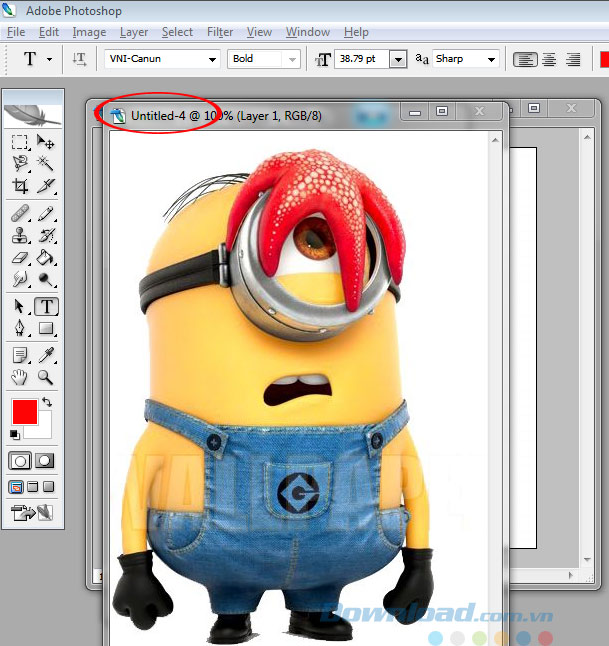Select the Magic Wand tool
Image resolution: width=609 pixels, height=646 pixels.
[x=46, y=164]
